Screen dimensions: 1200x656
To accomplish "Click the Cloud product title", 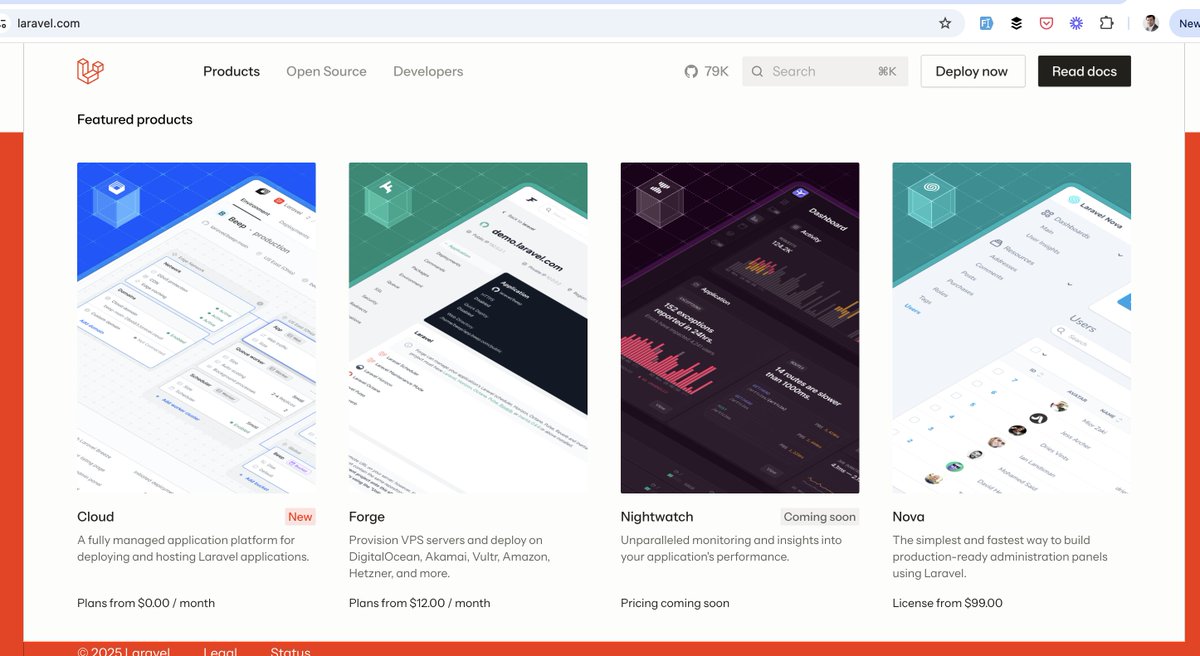I will point(96,517).
